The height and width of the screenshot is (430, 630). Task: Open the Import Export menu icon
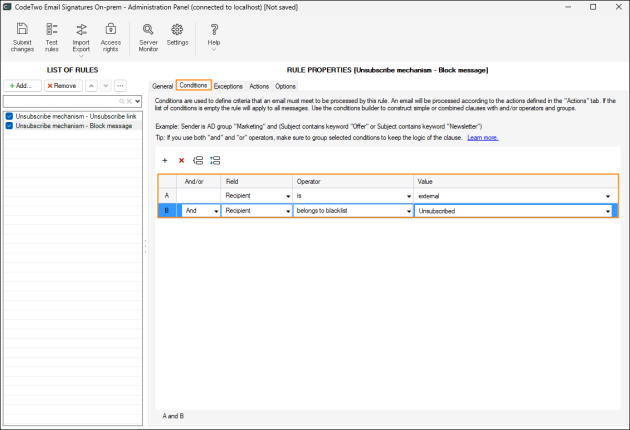(x=81, y=29)
